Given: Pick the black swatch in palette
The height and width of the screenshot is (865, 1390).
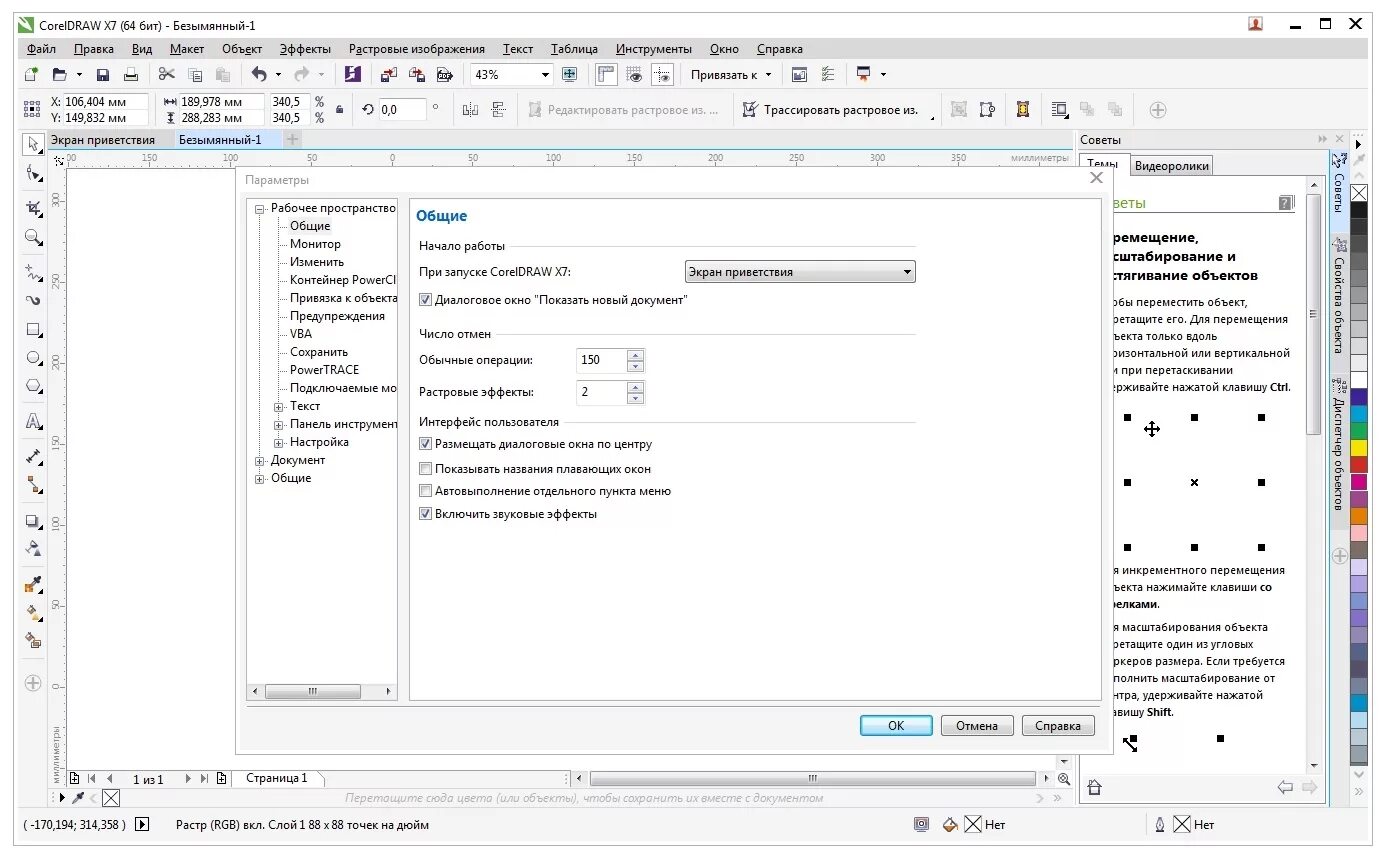Looking at the screenshot, I should tap(1359, 210).
